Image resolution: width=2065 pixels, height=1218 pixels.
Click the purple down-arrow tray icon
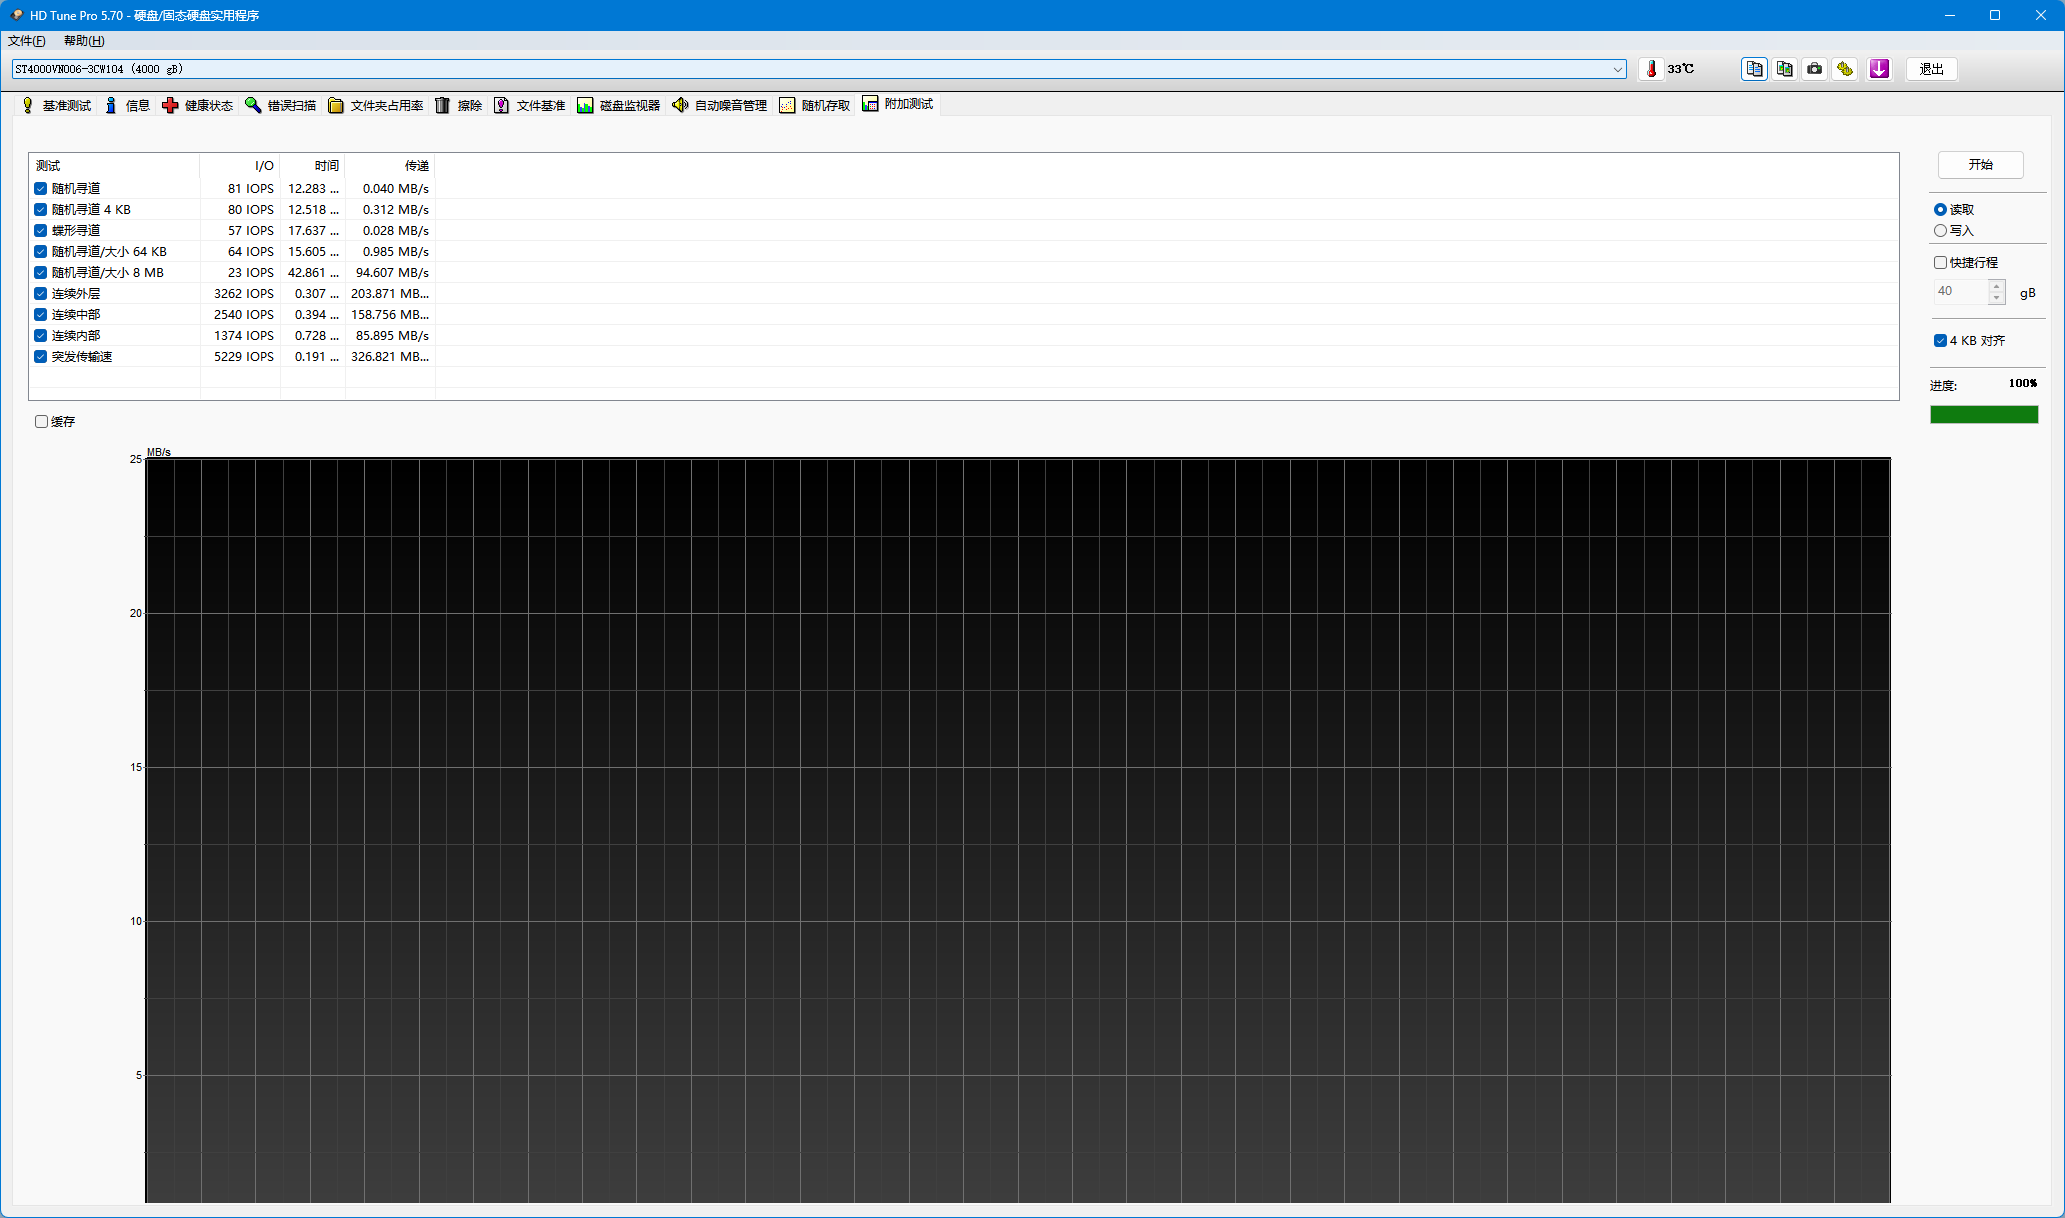[1879, 69]
